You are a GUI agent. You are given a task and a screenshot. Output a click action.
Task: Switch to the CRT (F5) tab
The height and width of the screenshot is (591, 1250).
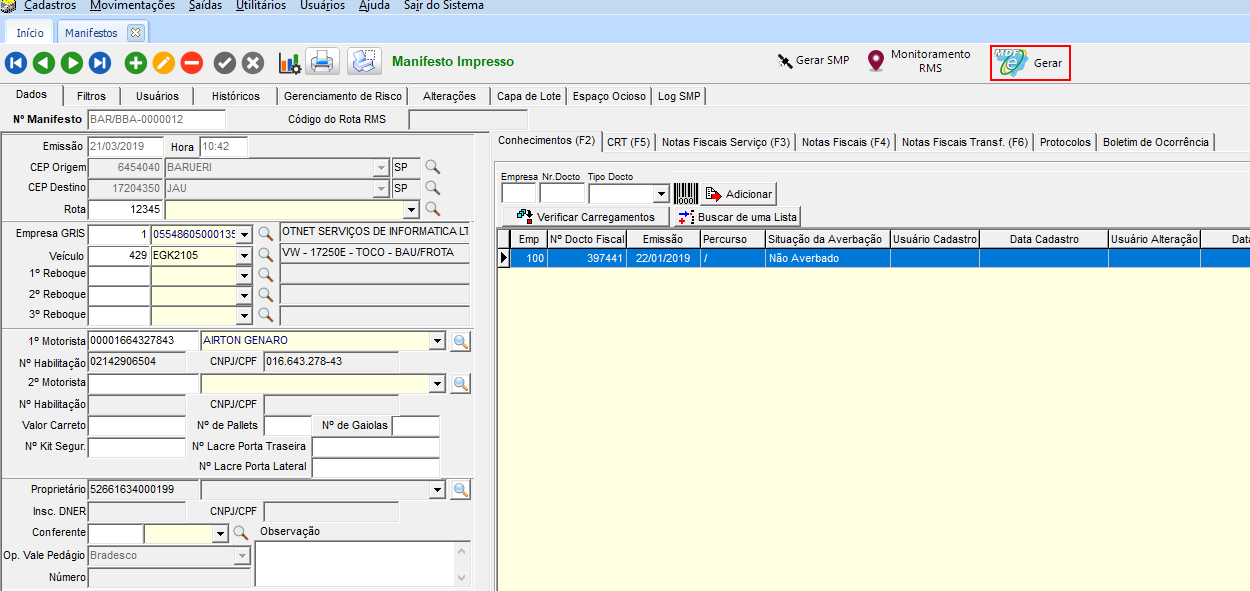click(x=628, y=142)
